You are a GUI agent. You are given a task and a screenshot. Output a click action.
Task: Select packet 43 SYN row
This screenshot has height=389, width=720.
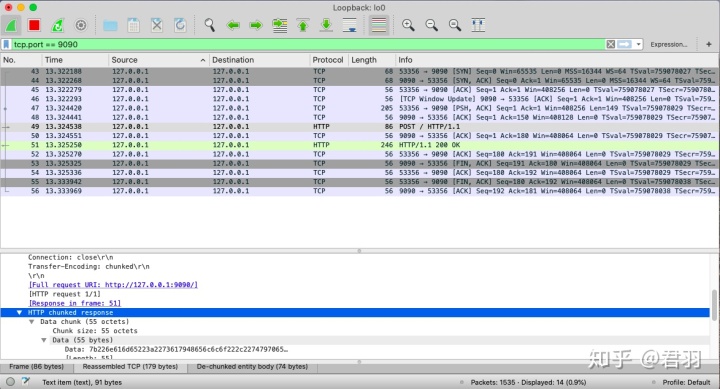pos(360,72)
